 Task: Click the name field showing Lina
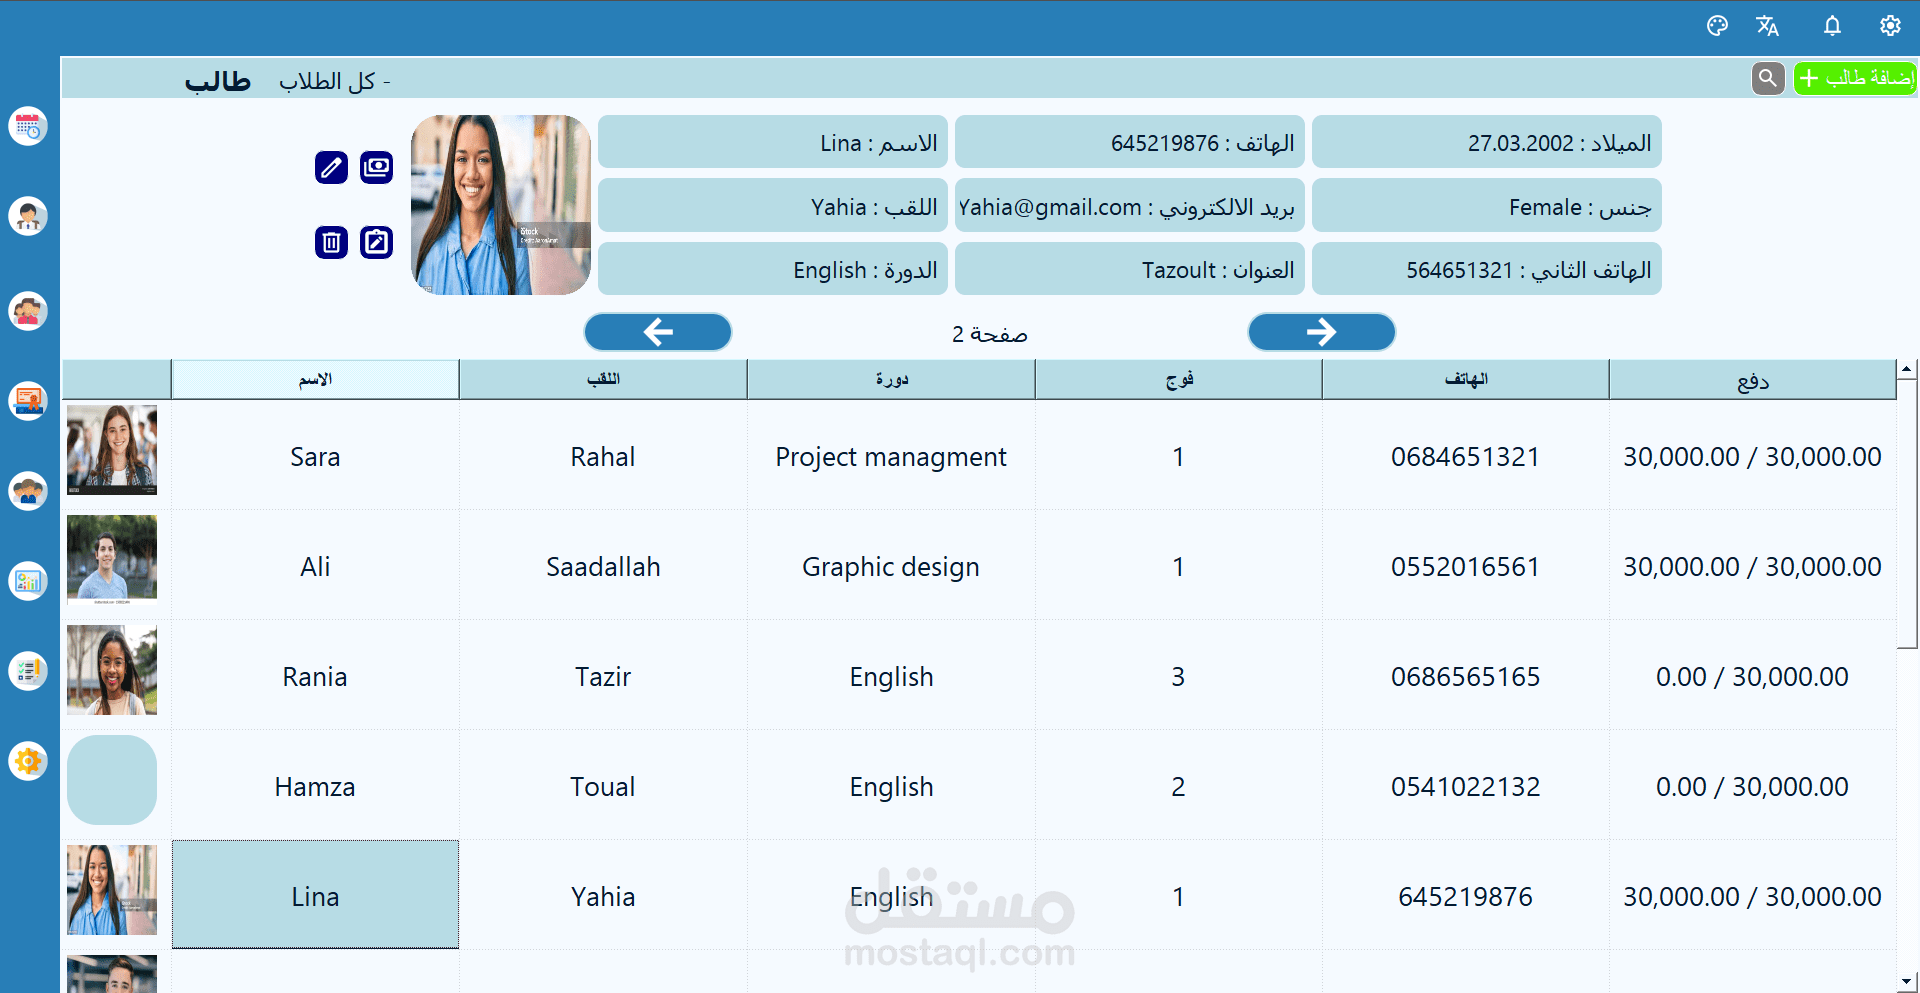772,142
